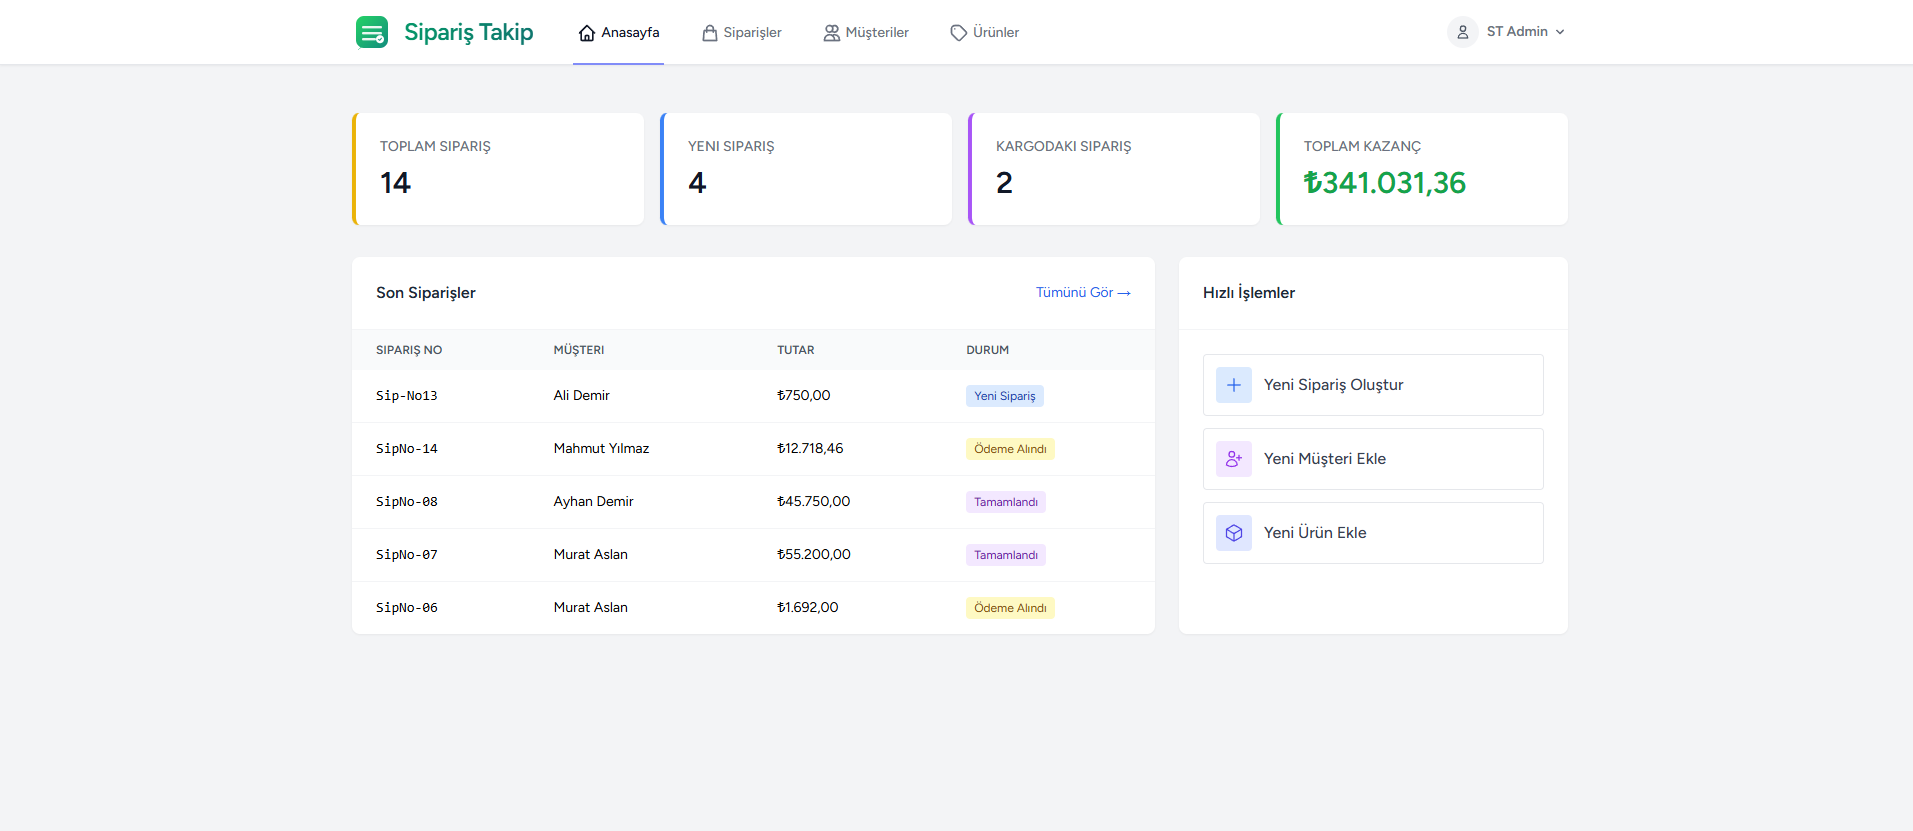
Task: Follow the Tümünü Gör link
Action: click(x=1082, y=293)
